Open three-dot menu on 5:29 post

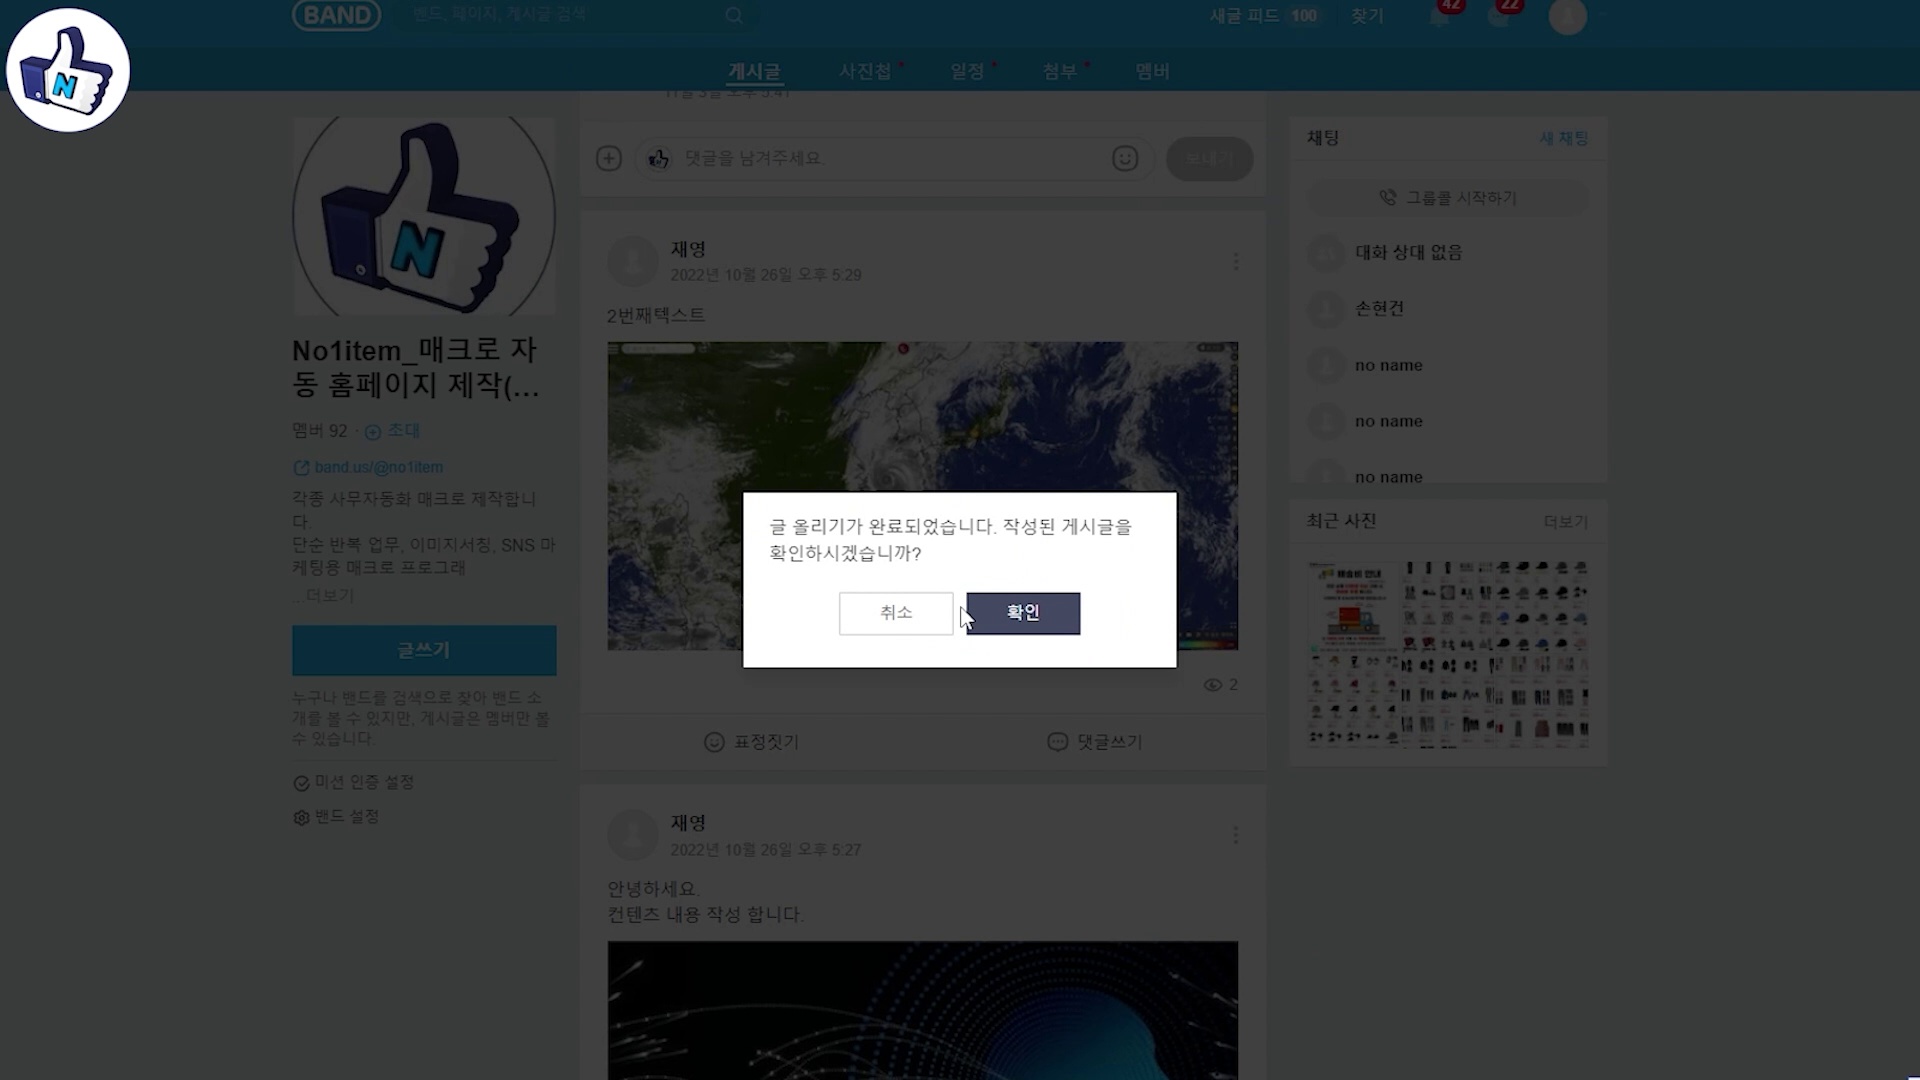(1236, 262)
